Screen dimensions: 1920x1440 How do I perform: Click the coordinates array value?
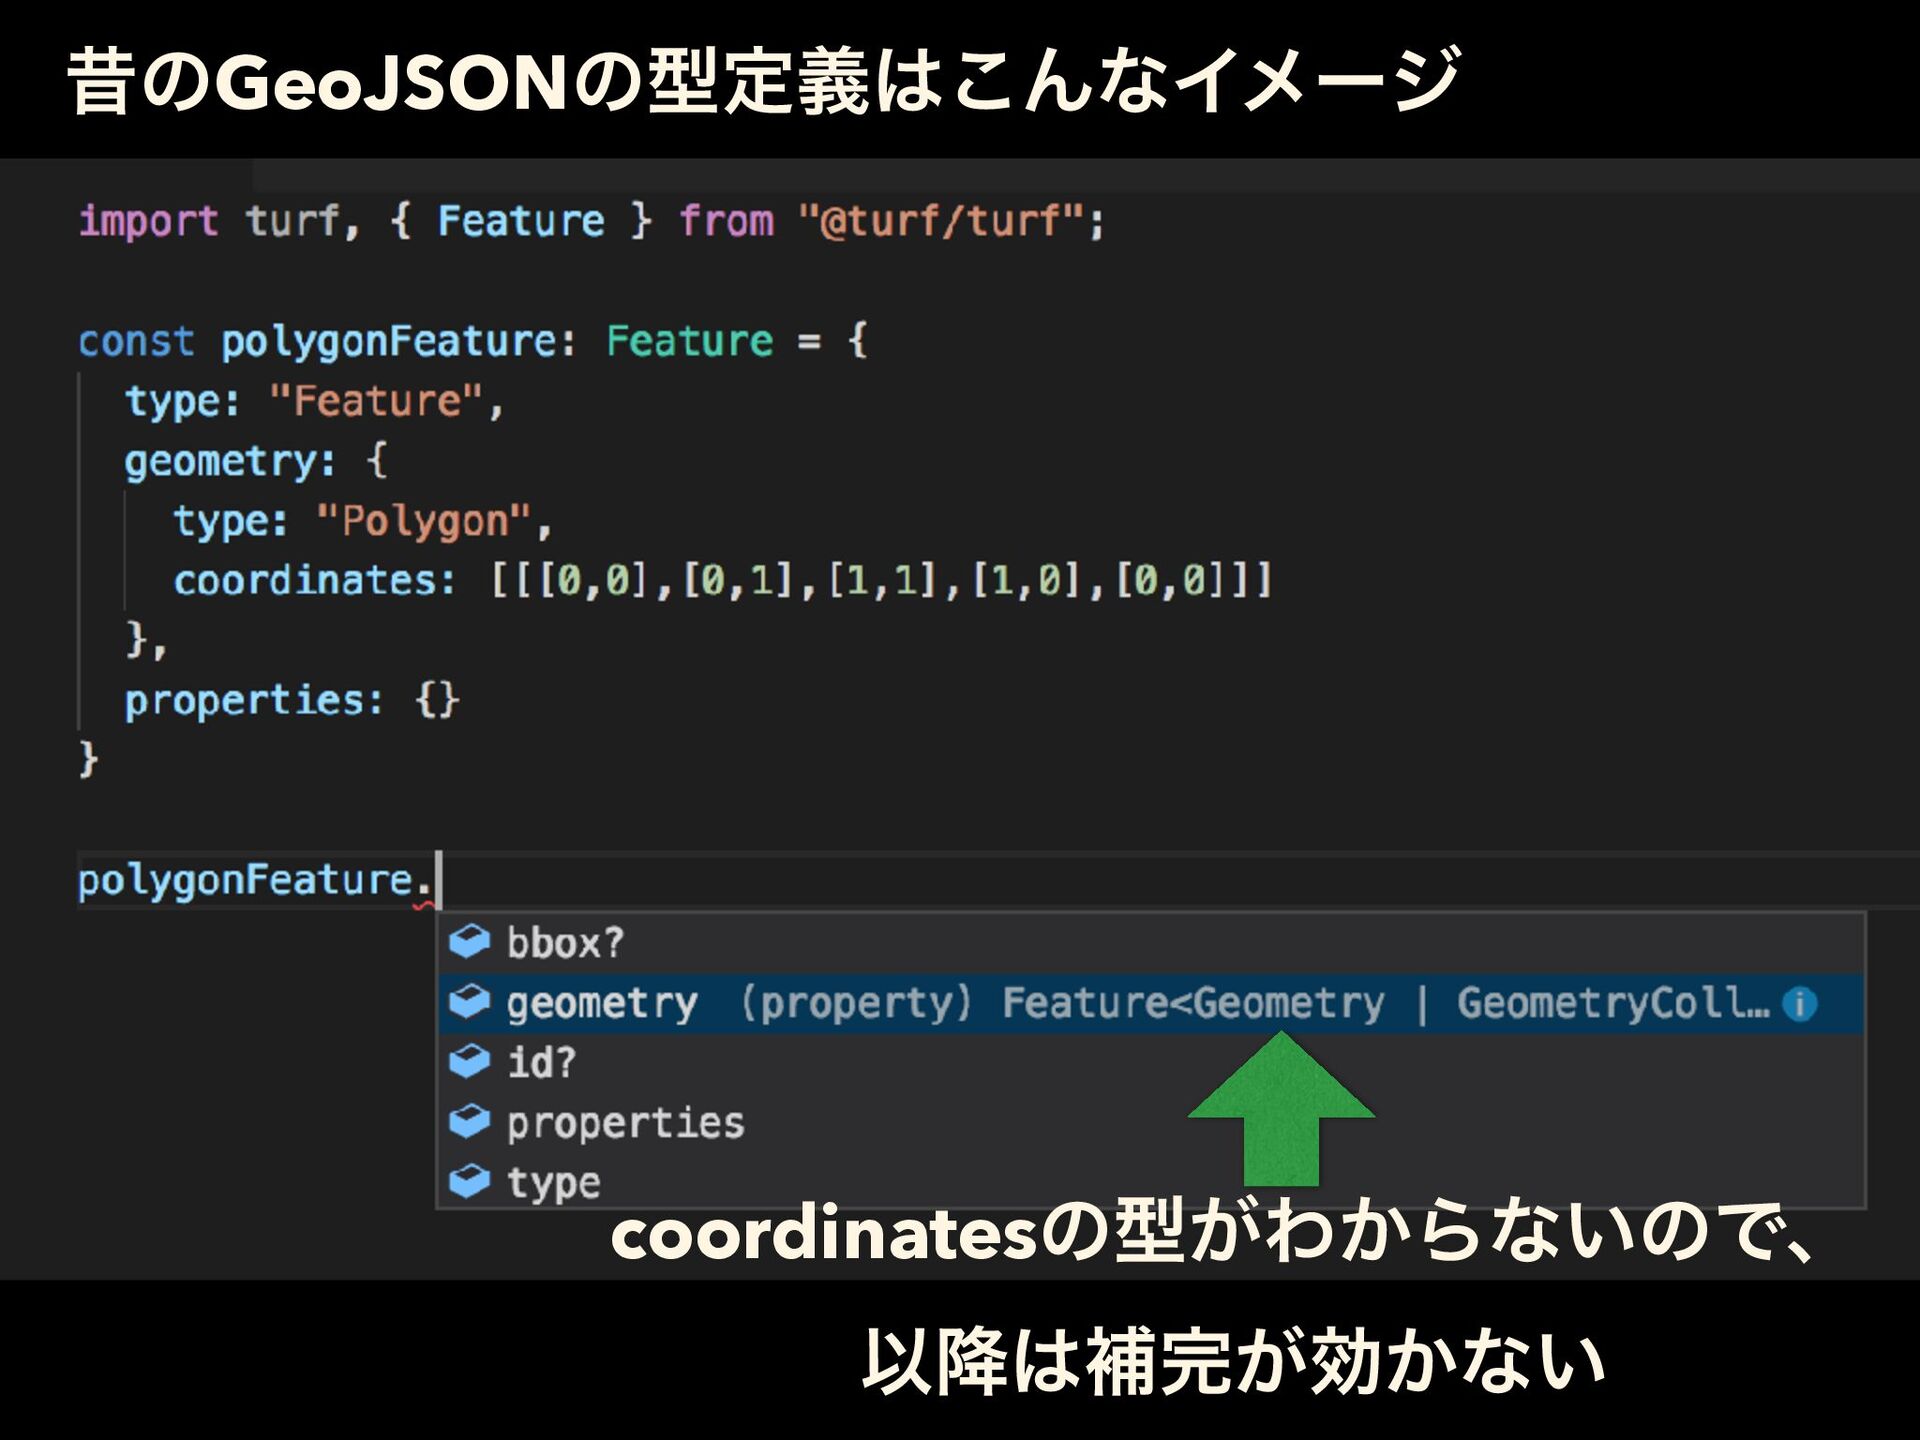(880, 580)
